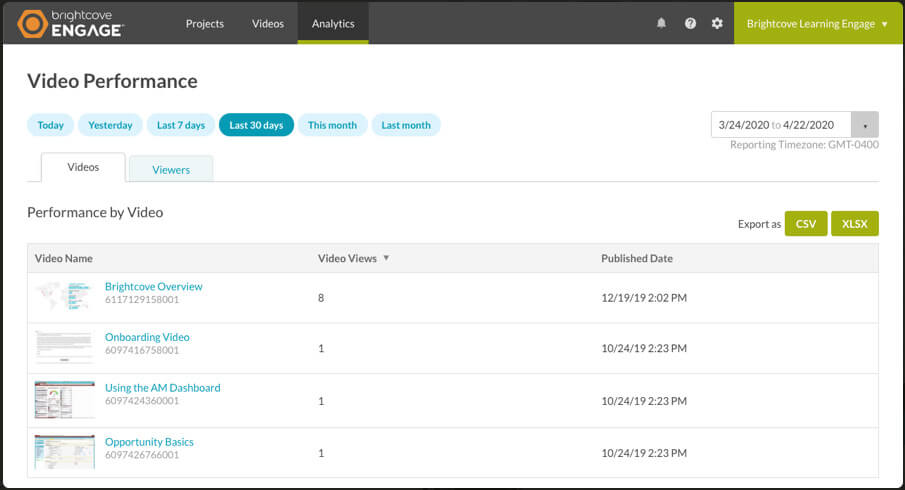Click the Opportunity Basics thumbnail
905x490 pixels.
point(64,451)
